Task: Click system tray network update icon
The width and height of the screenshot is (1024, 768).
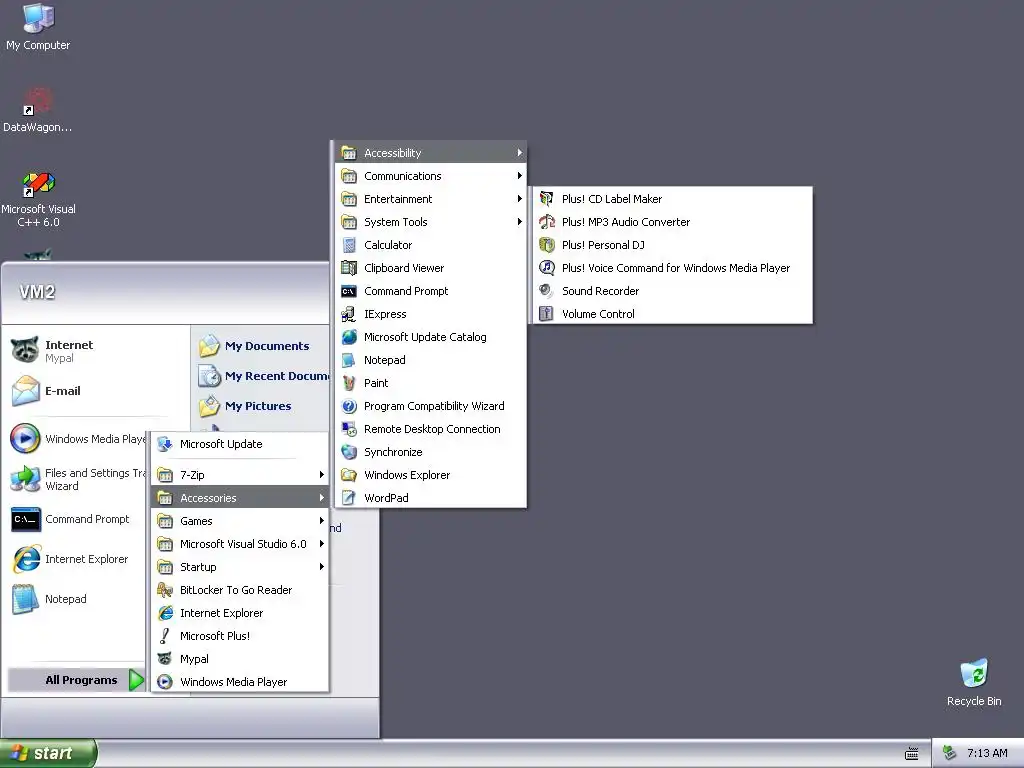Action: point(950,753)
